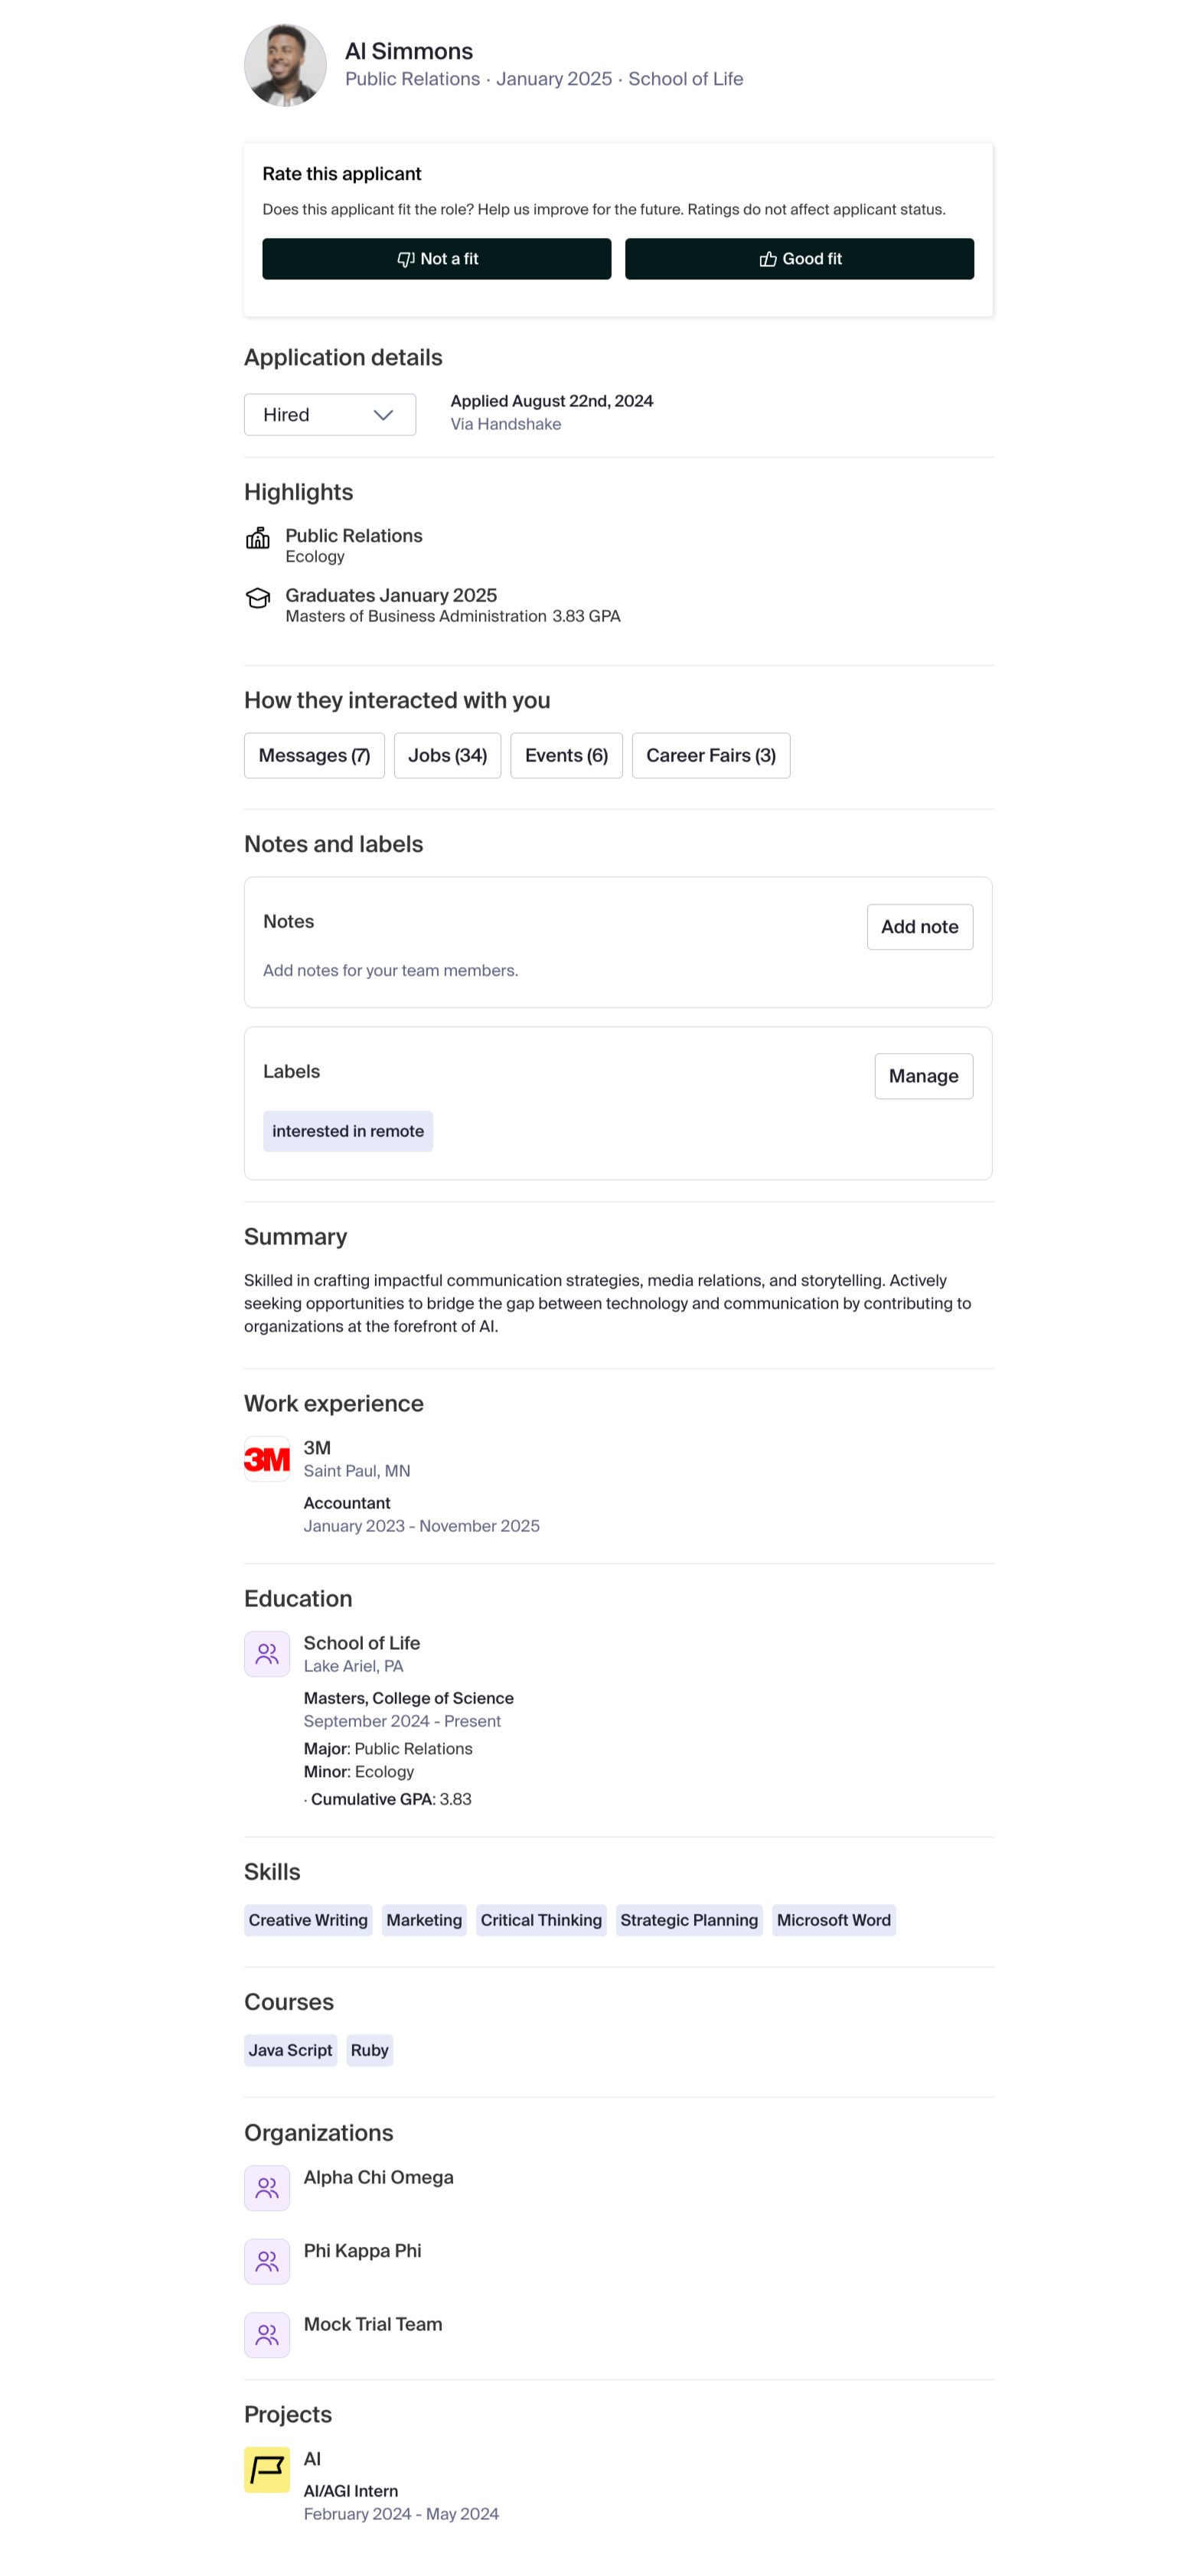The image size is (1188, 2576).
Task: Select the interested in remote label
Action: (348, 1131)
